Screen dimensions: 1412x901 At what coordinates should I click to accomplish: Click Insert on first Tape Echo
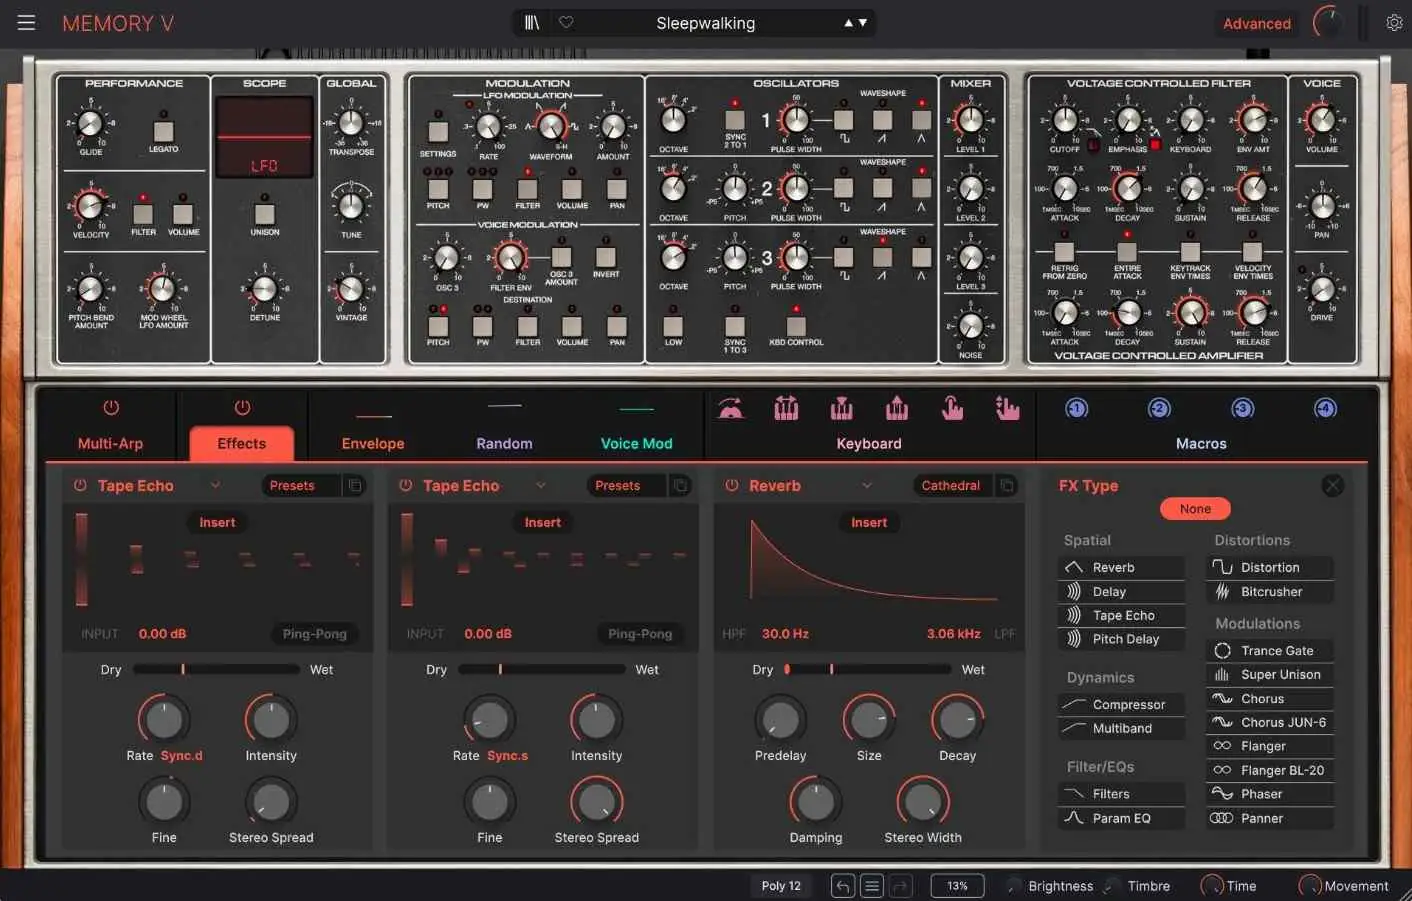click(x=217, y=522)
